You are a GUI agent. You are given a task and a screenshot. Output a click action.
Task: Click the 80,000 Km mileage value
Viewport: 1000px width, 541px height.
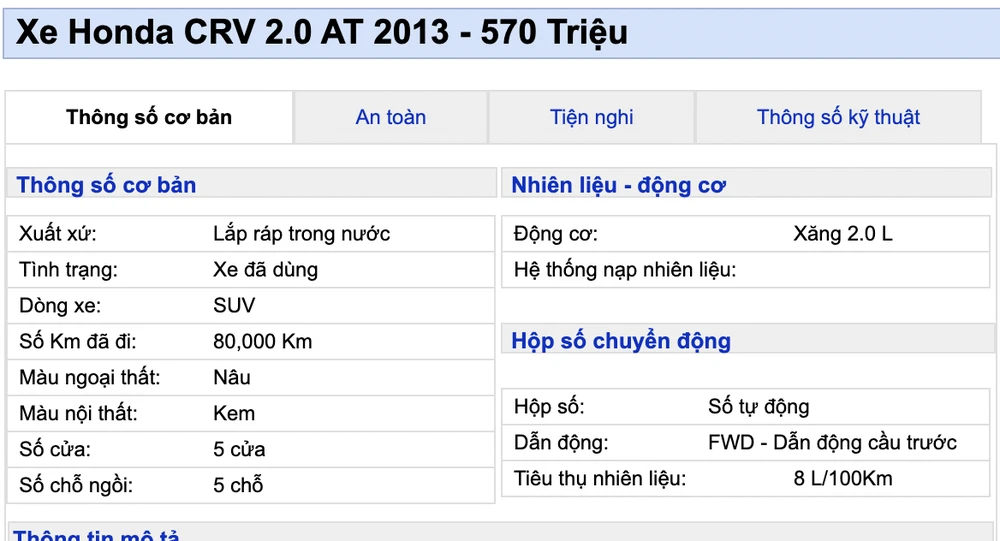point(262,342)
